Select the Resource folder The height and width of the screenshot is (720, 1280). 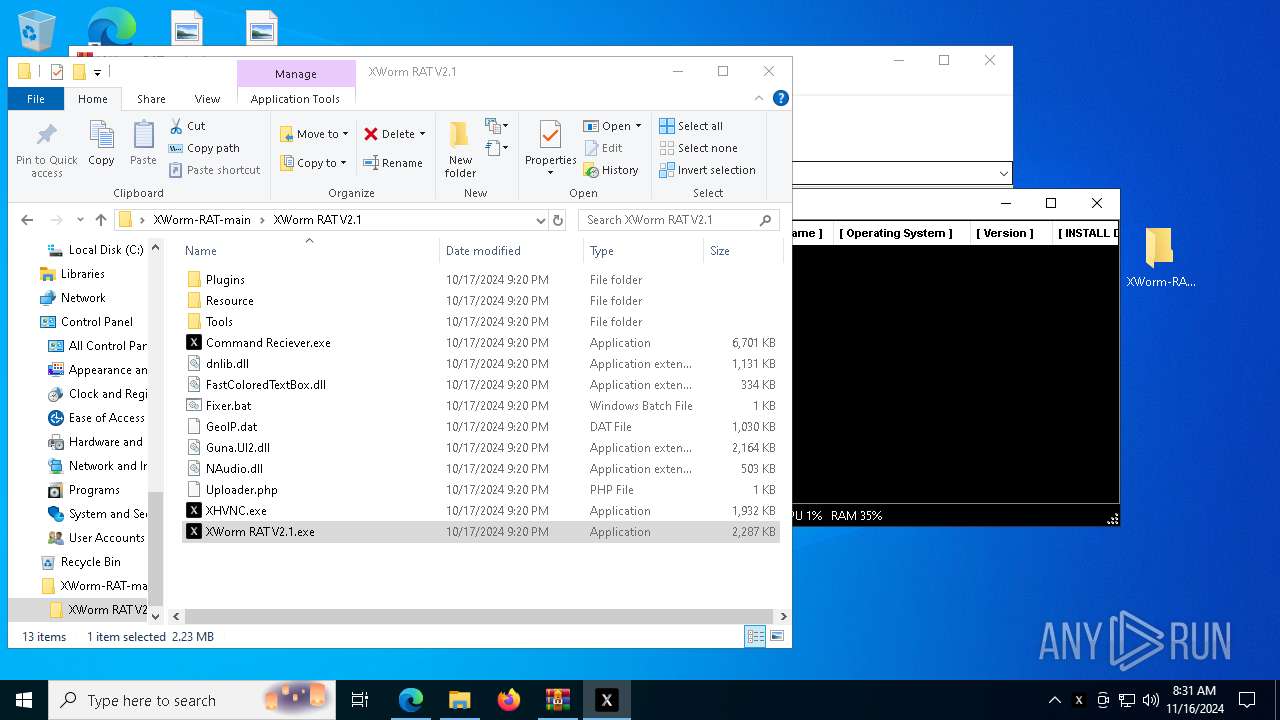[229, 301]
